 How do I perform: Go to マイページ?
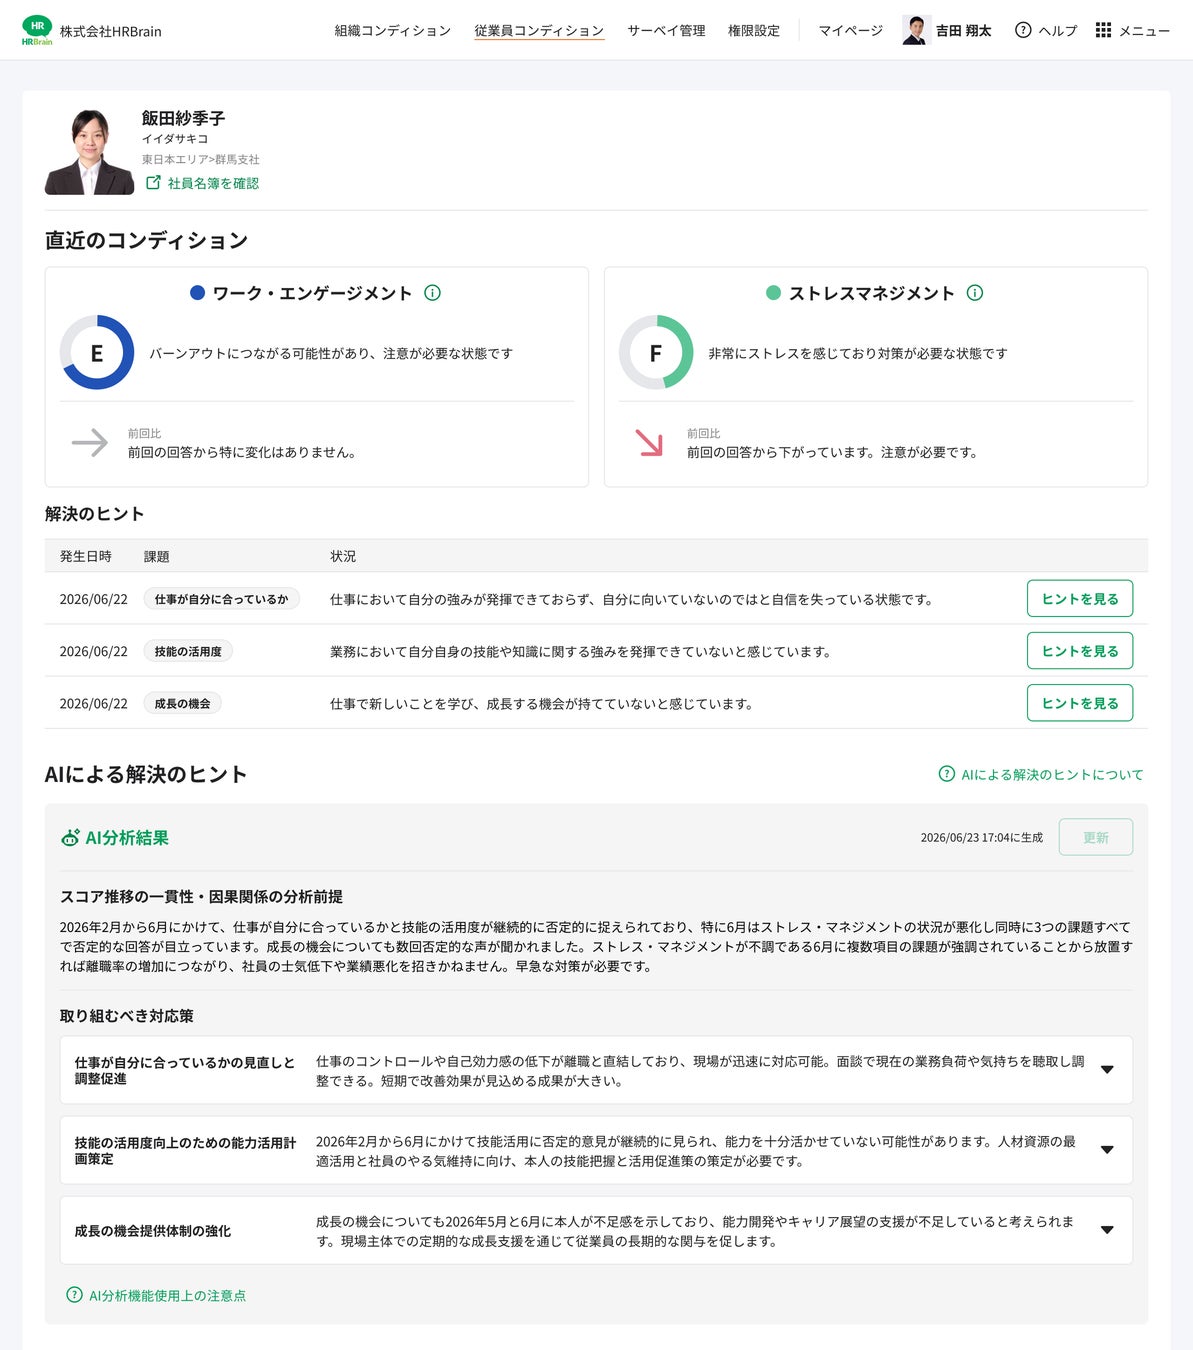851,31
